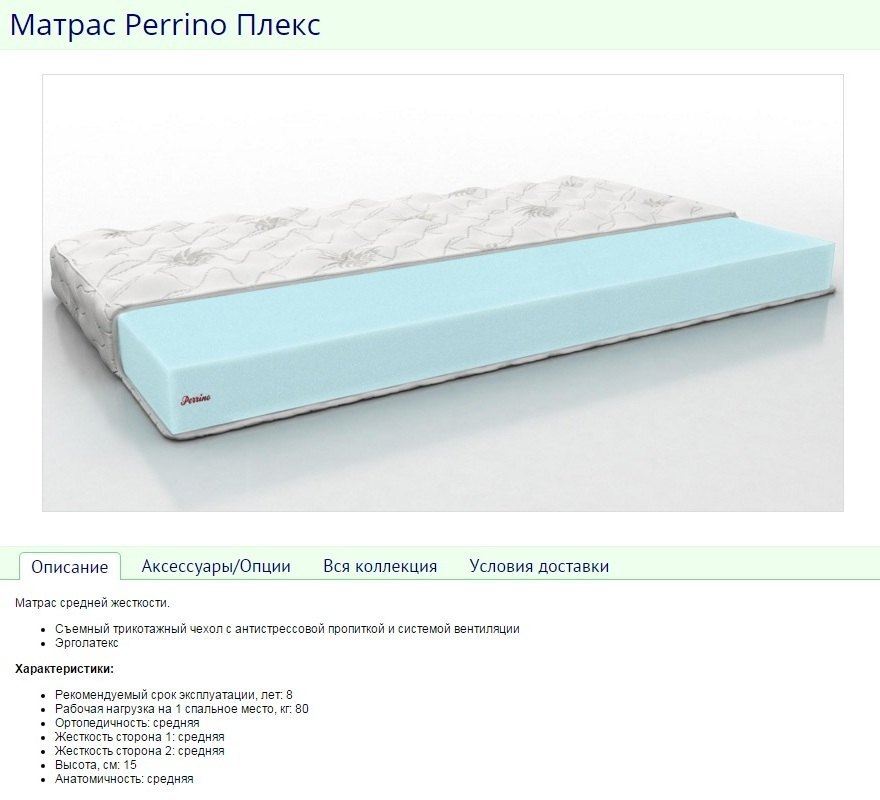The width and height of the screenshot is (880, 800).
Task: Click the Жесткость сторона 2 line
Action: pos(140,751)
